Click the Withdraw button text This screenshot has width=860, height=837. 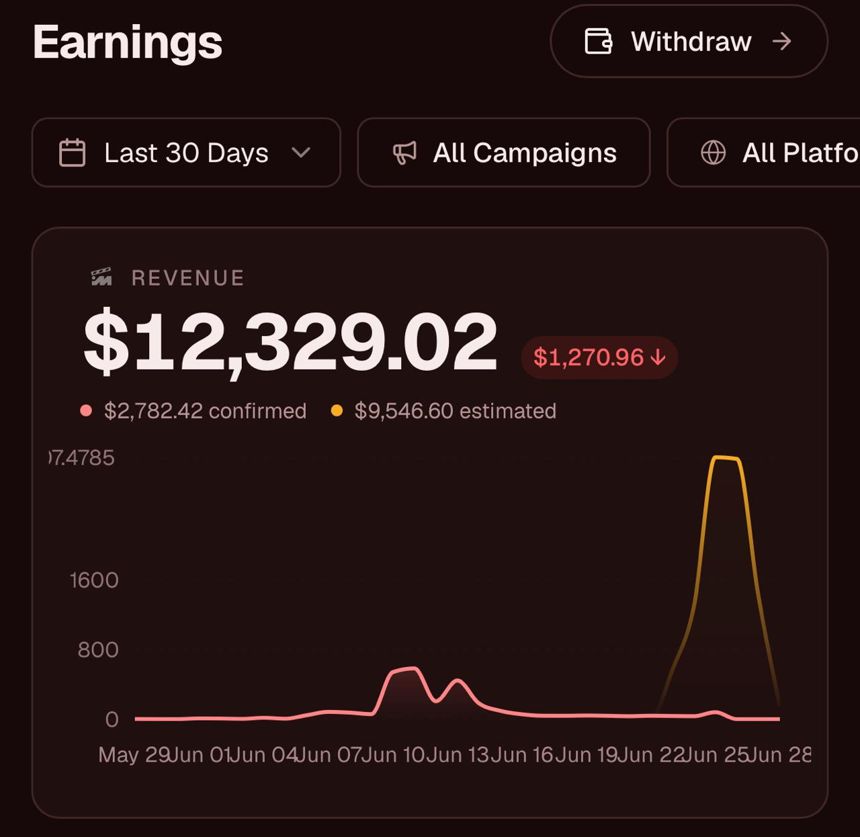coord(691,42)
